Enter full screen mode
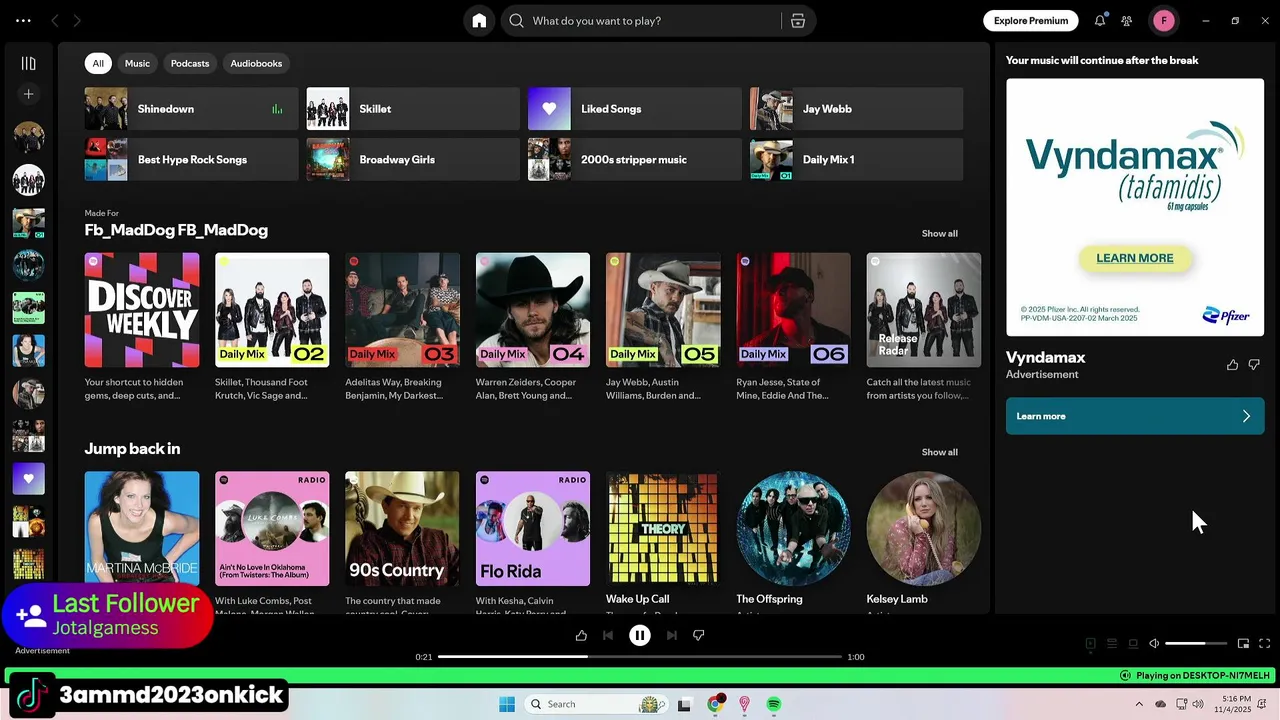1280x720 pixels. click(x=1264, y=644)
